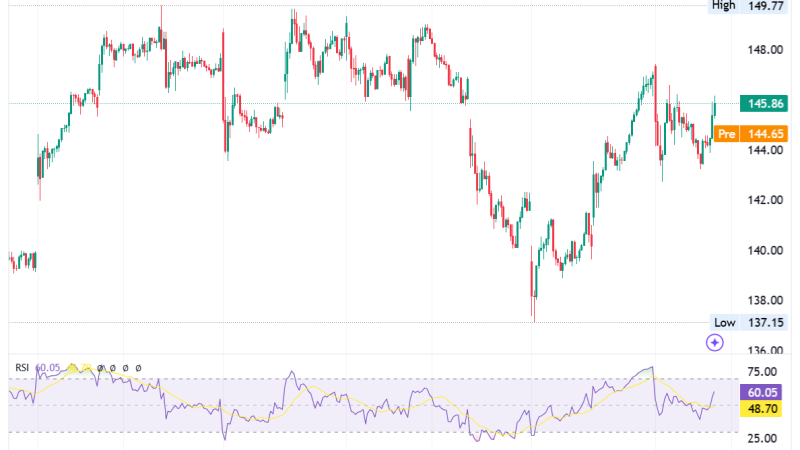Click the last null symbol in RSI legend
The height and width of the screenshot is (450, 800).
pos(138,367)
